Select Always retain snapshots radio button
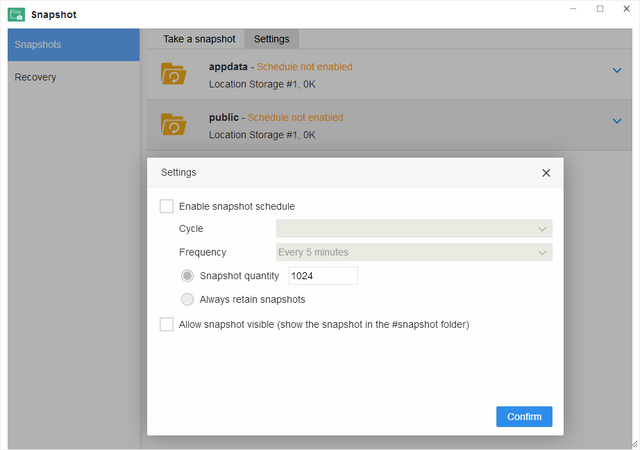Image resolution: width=640 pixels, height=450 pixels. click(x=187, y=299)
